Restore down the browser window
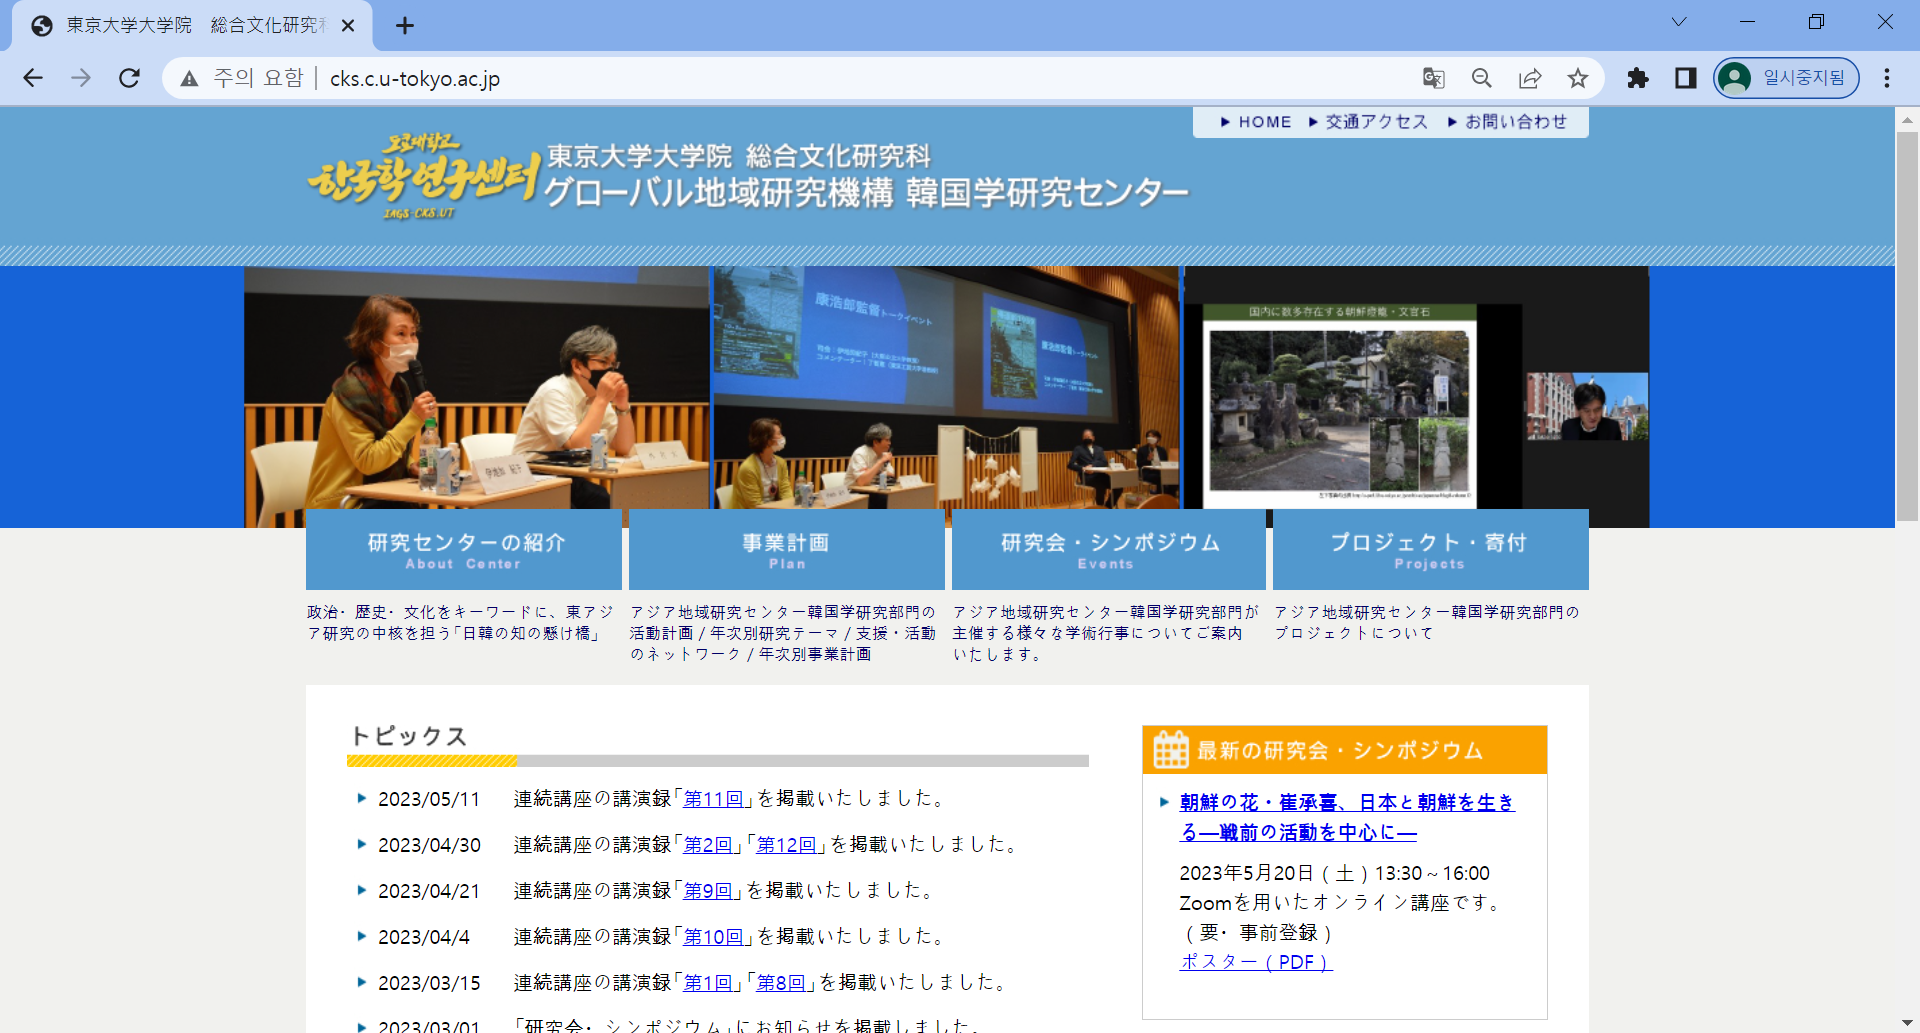This screenshot has width=1920, height=1033. tap(1816, 22)
